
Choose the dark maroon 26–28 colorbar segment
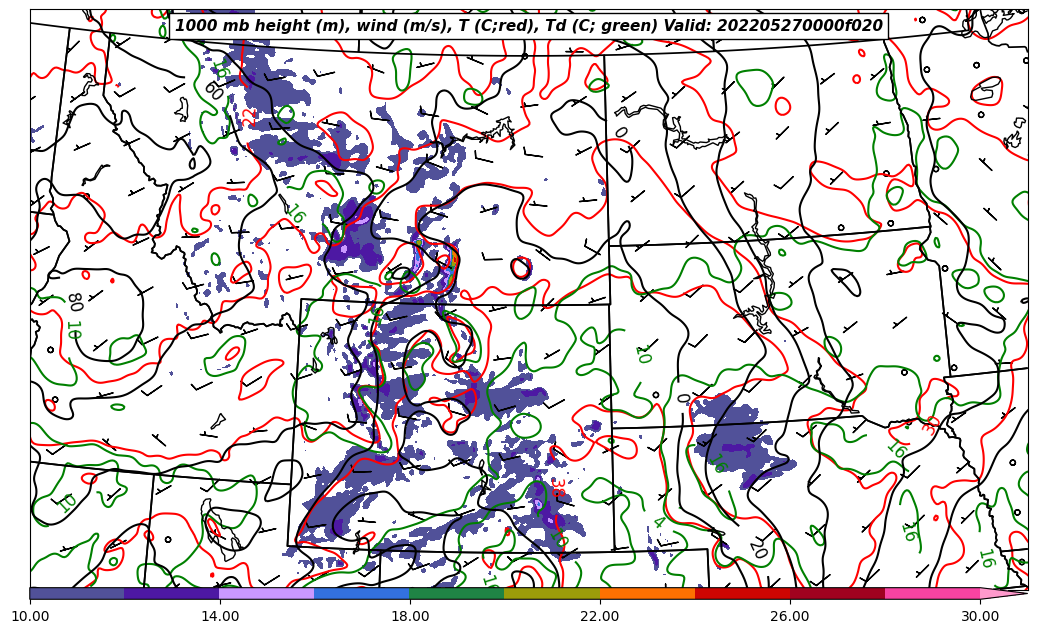click(837, 593)
